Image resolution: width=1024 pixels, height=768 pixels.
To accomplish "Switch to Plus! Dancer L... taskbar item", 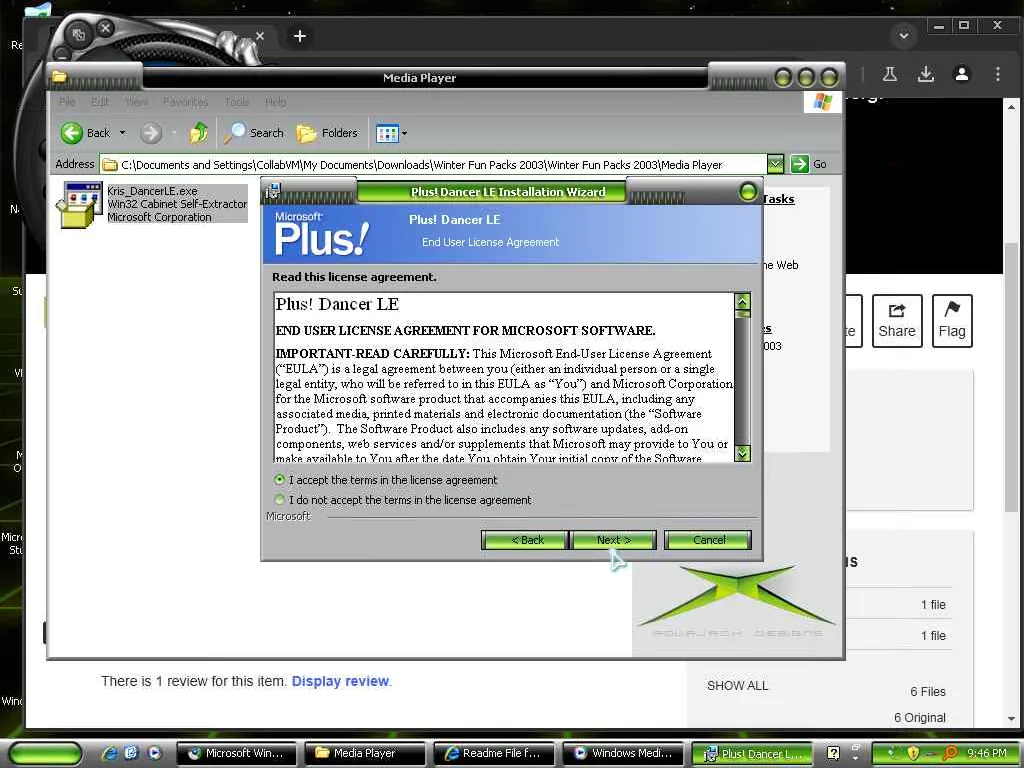I will point(752,753).
